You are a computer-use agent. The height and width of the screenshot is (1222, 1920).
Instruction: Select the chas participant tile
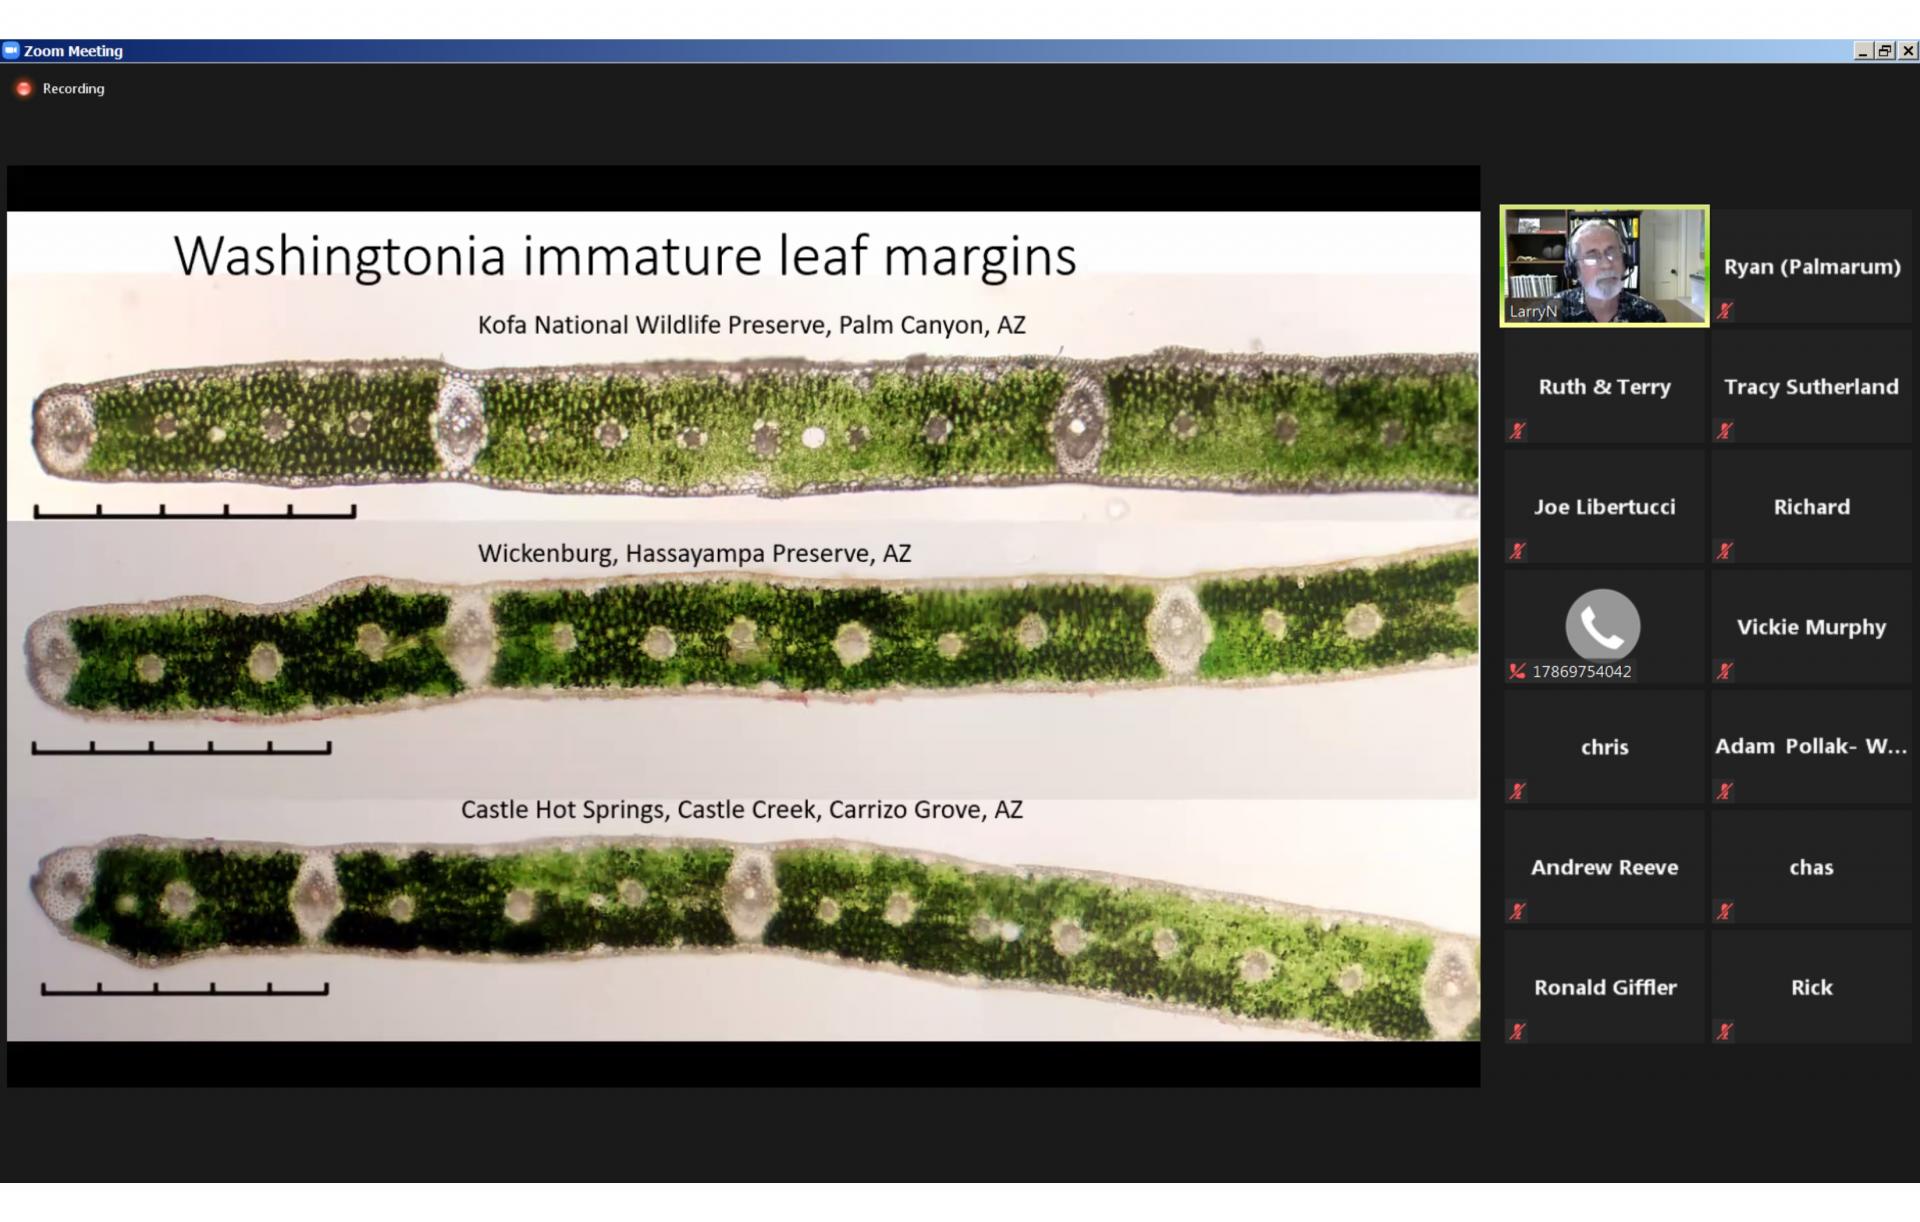point(1811,867)
